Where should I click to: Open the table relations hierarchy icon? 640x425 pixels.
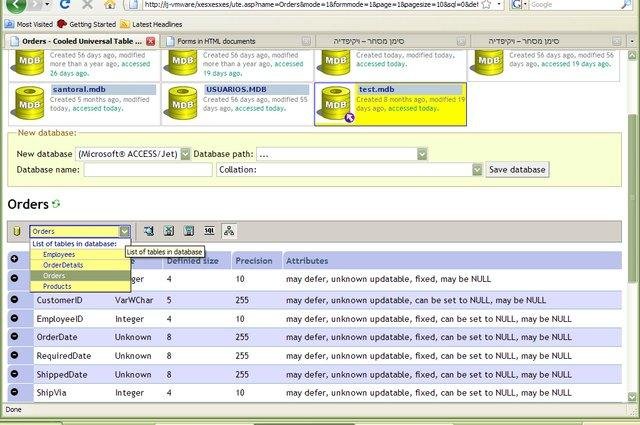click(x=229, y=231)
